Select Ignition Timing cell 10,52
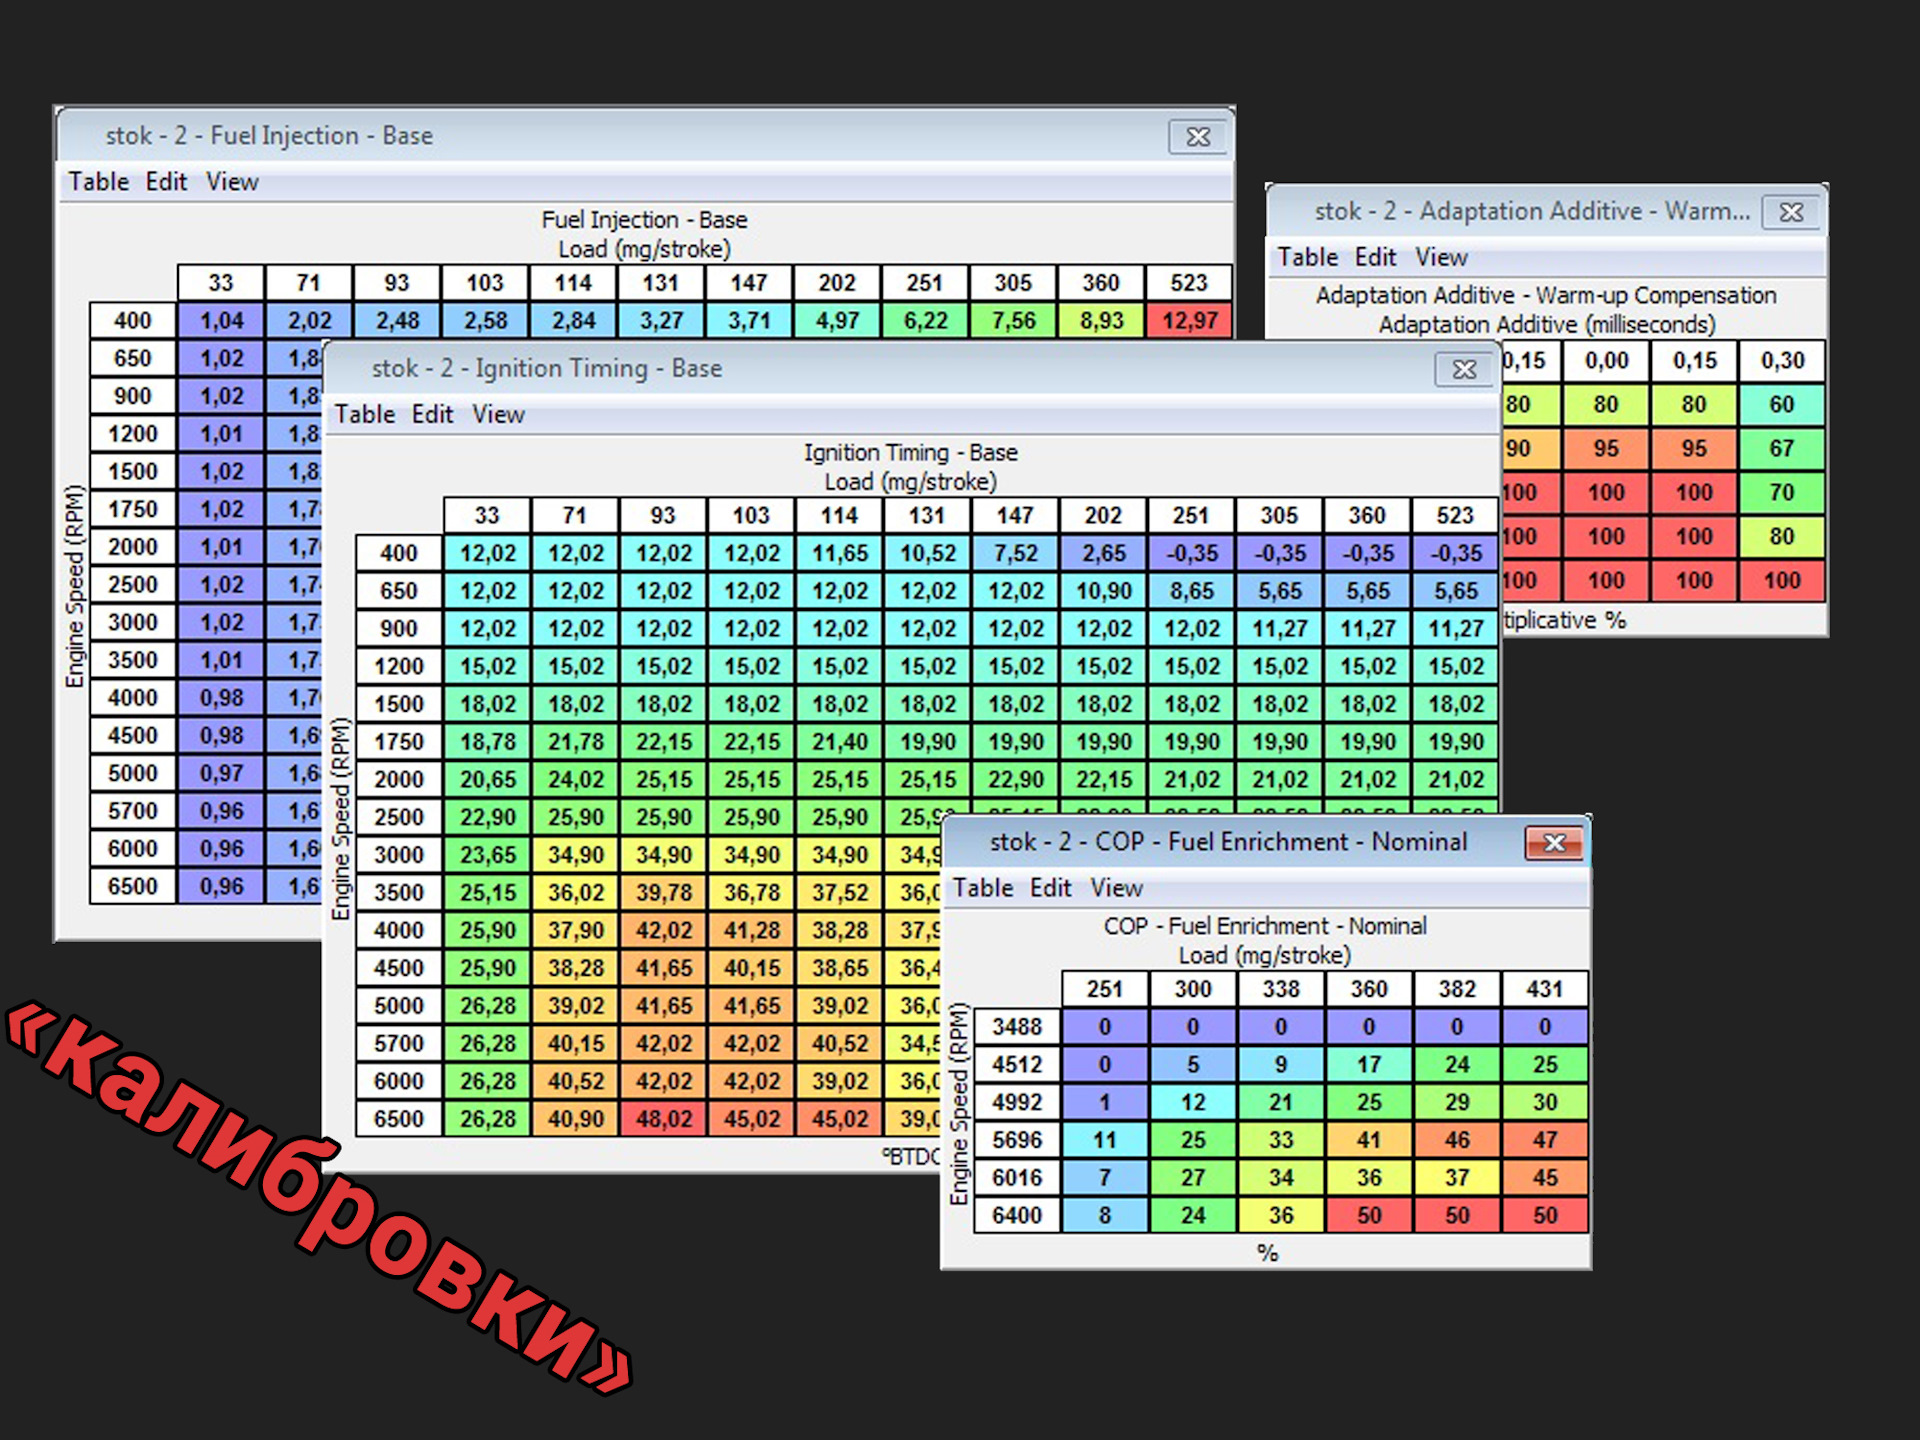Image resolution: width=1920 pixels, height=1440 pixels. click(x=927, y=553)
